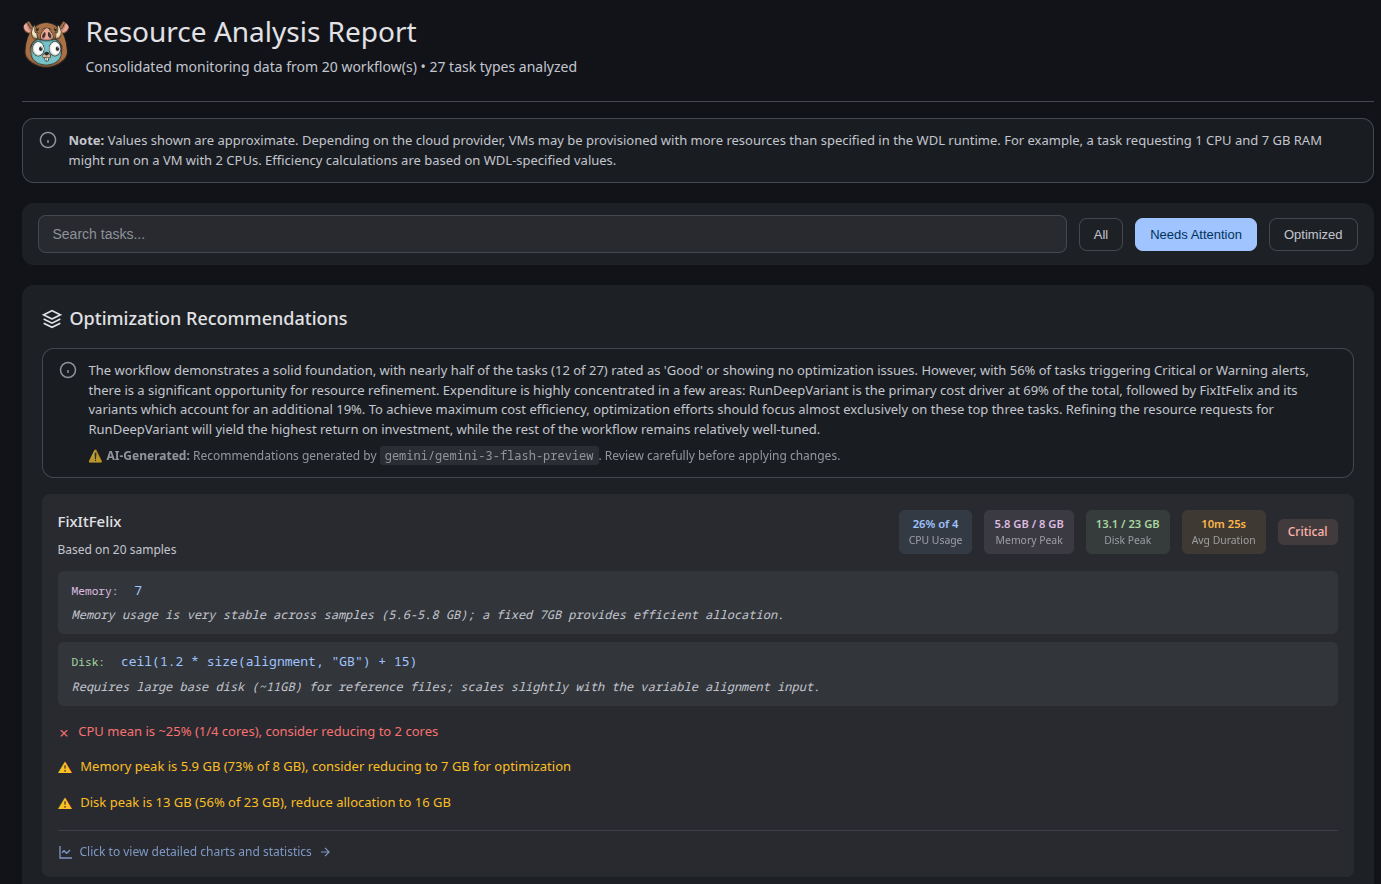Image resolution: width=1381 pixels, height=884 pixels.
Task: Click the boar mascot logo icon
Action: (x=46, y=45)
